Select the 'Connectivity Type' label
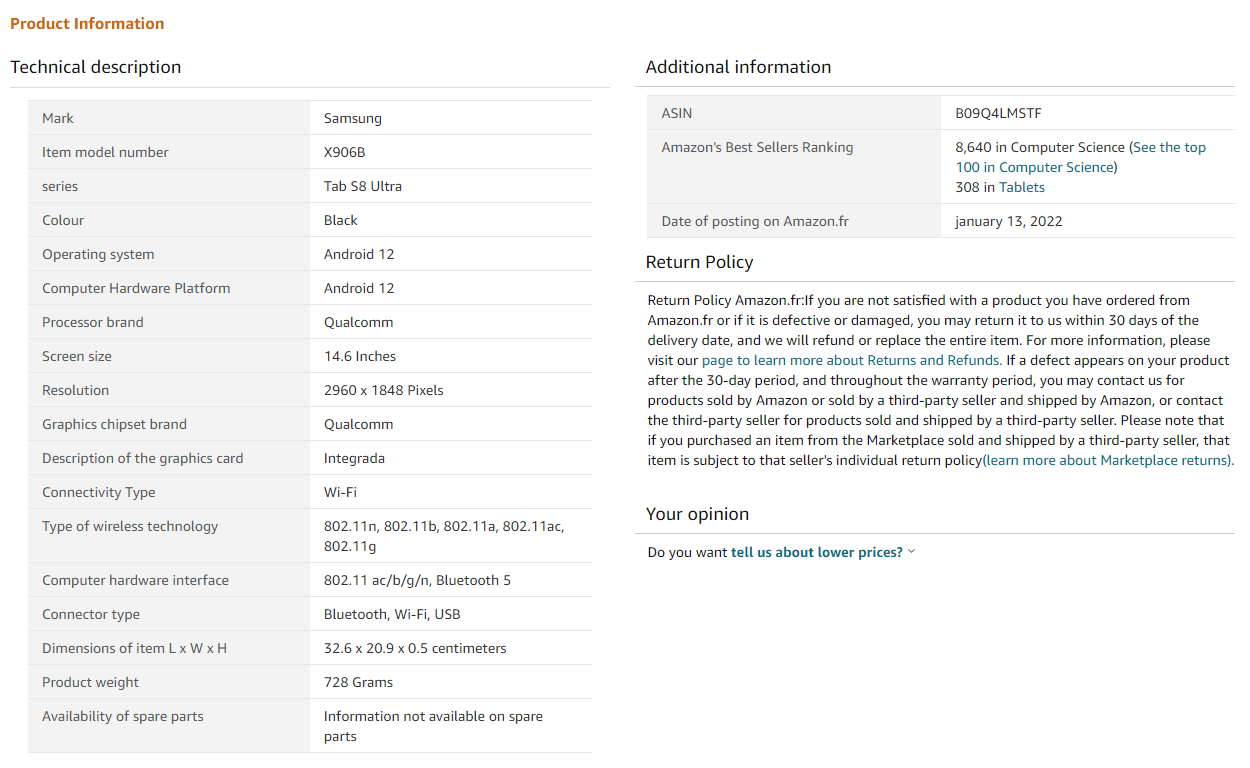Image resolution: width=1250 pixels, height=768 pixels. 99,492
